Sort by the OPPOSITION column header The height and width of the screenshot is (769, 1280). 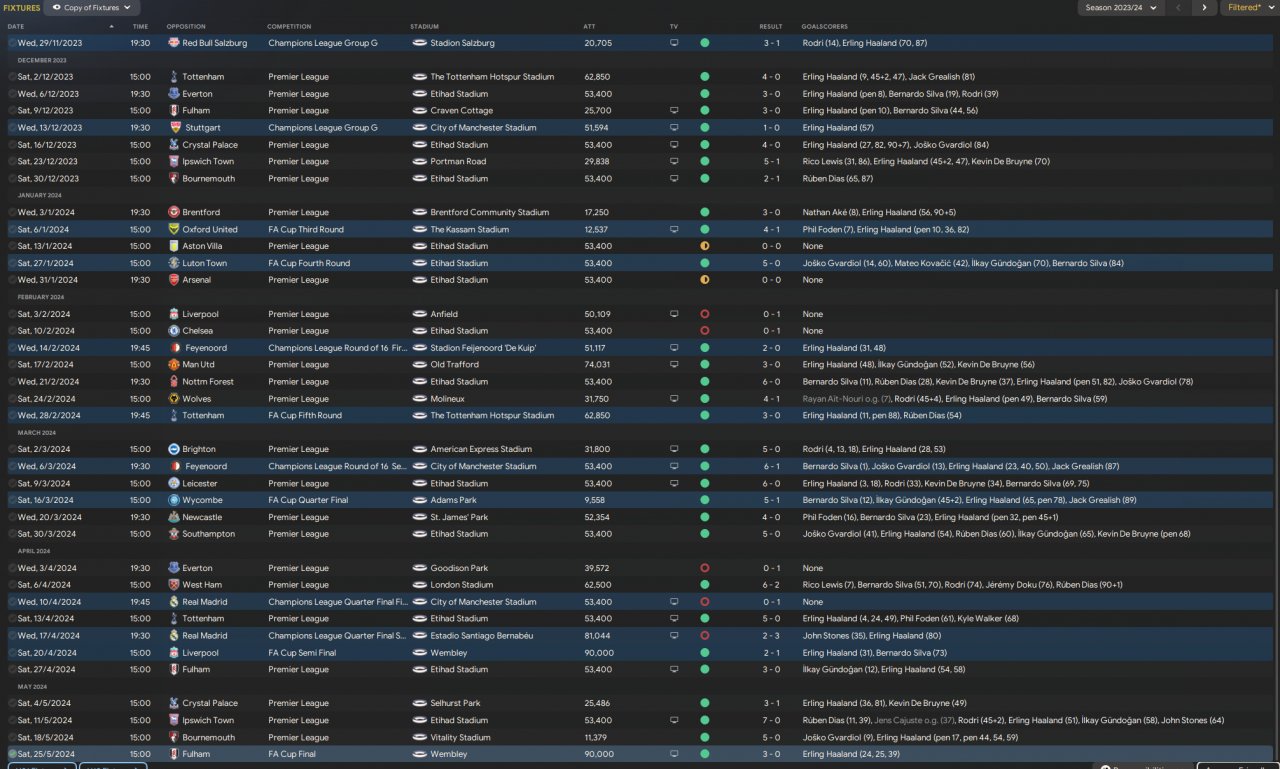(186, 26)
